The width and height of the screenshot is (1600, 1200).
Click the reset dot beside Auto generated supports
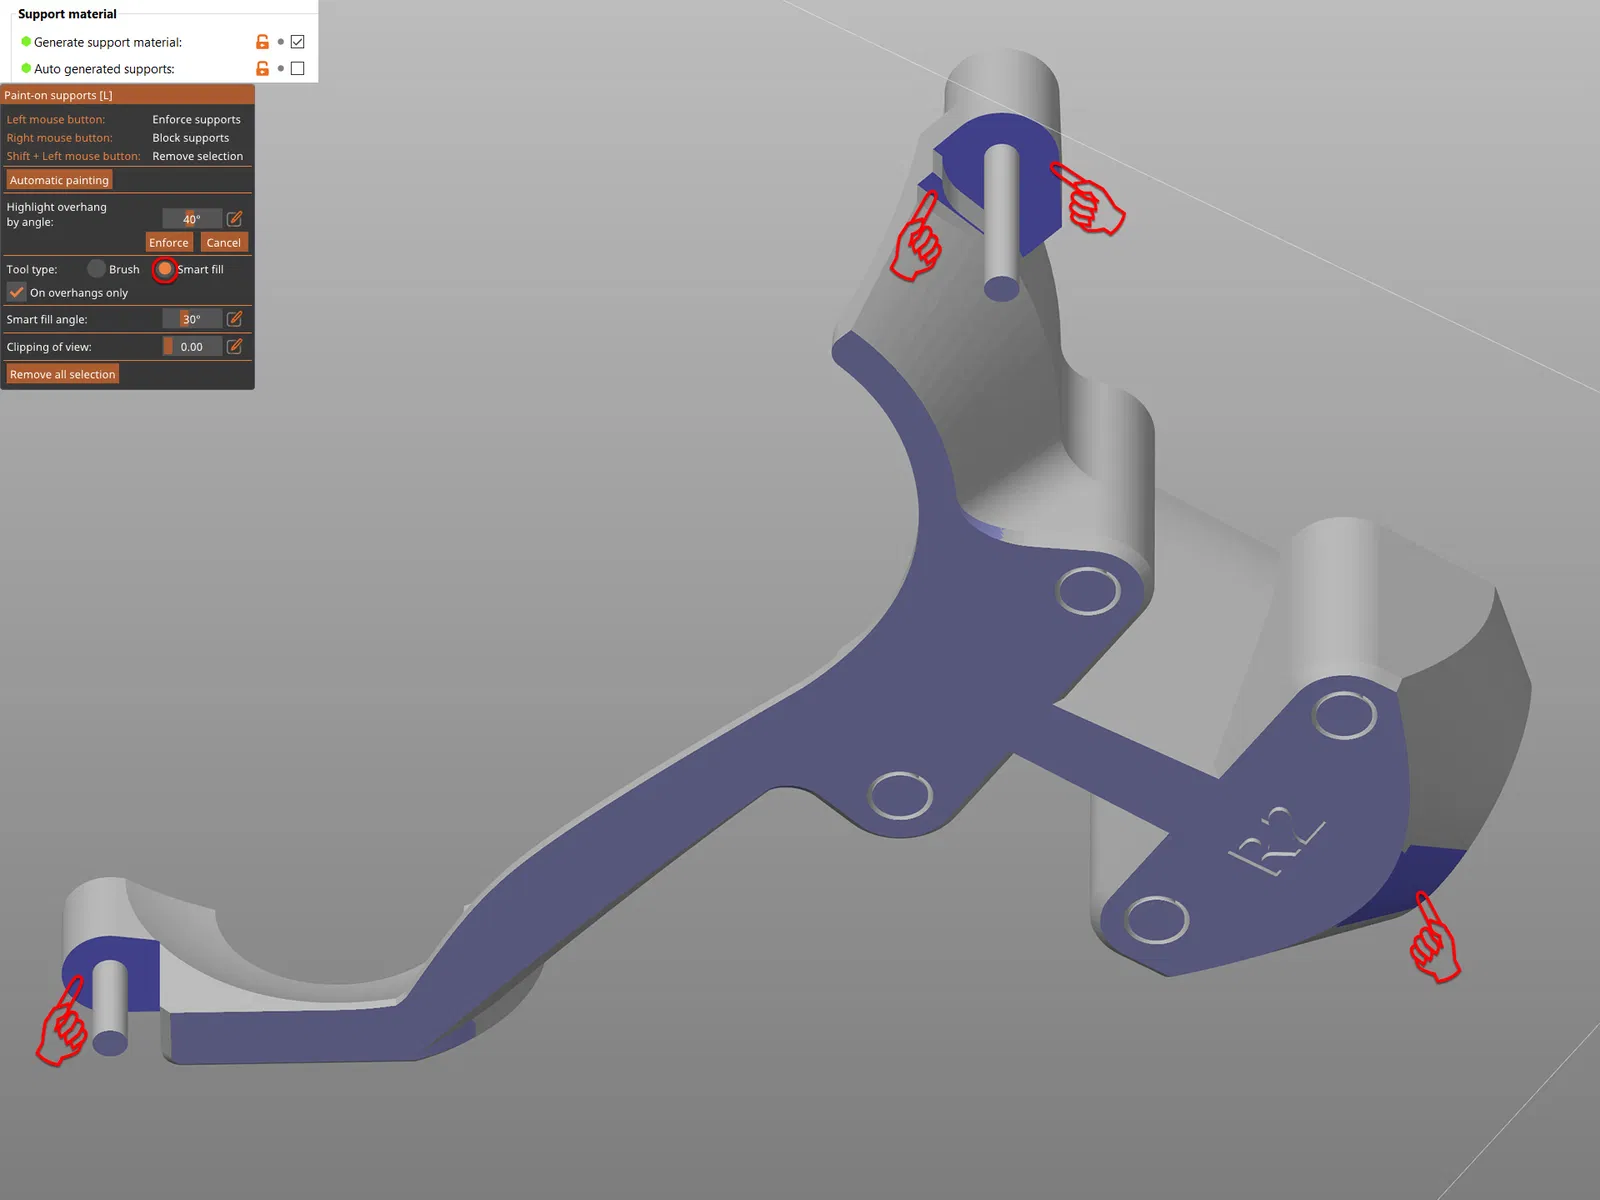281,68
